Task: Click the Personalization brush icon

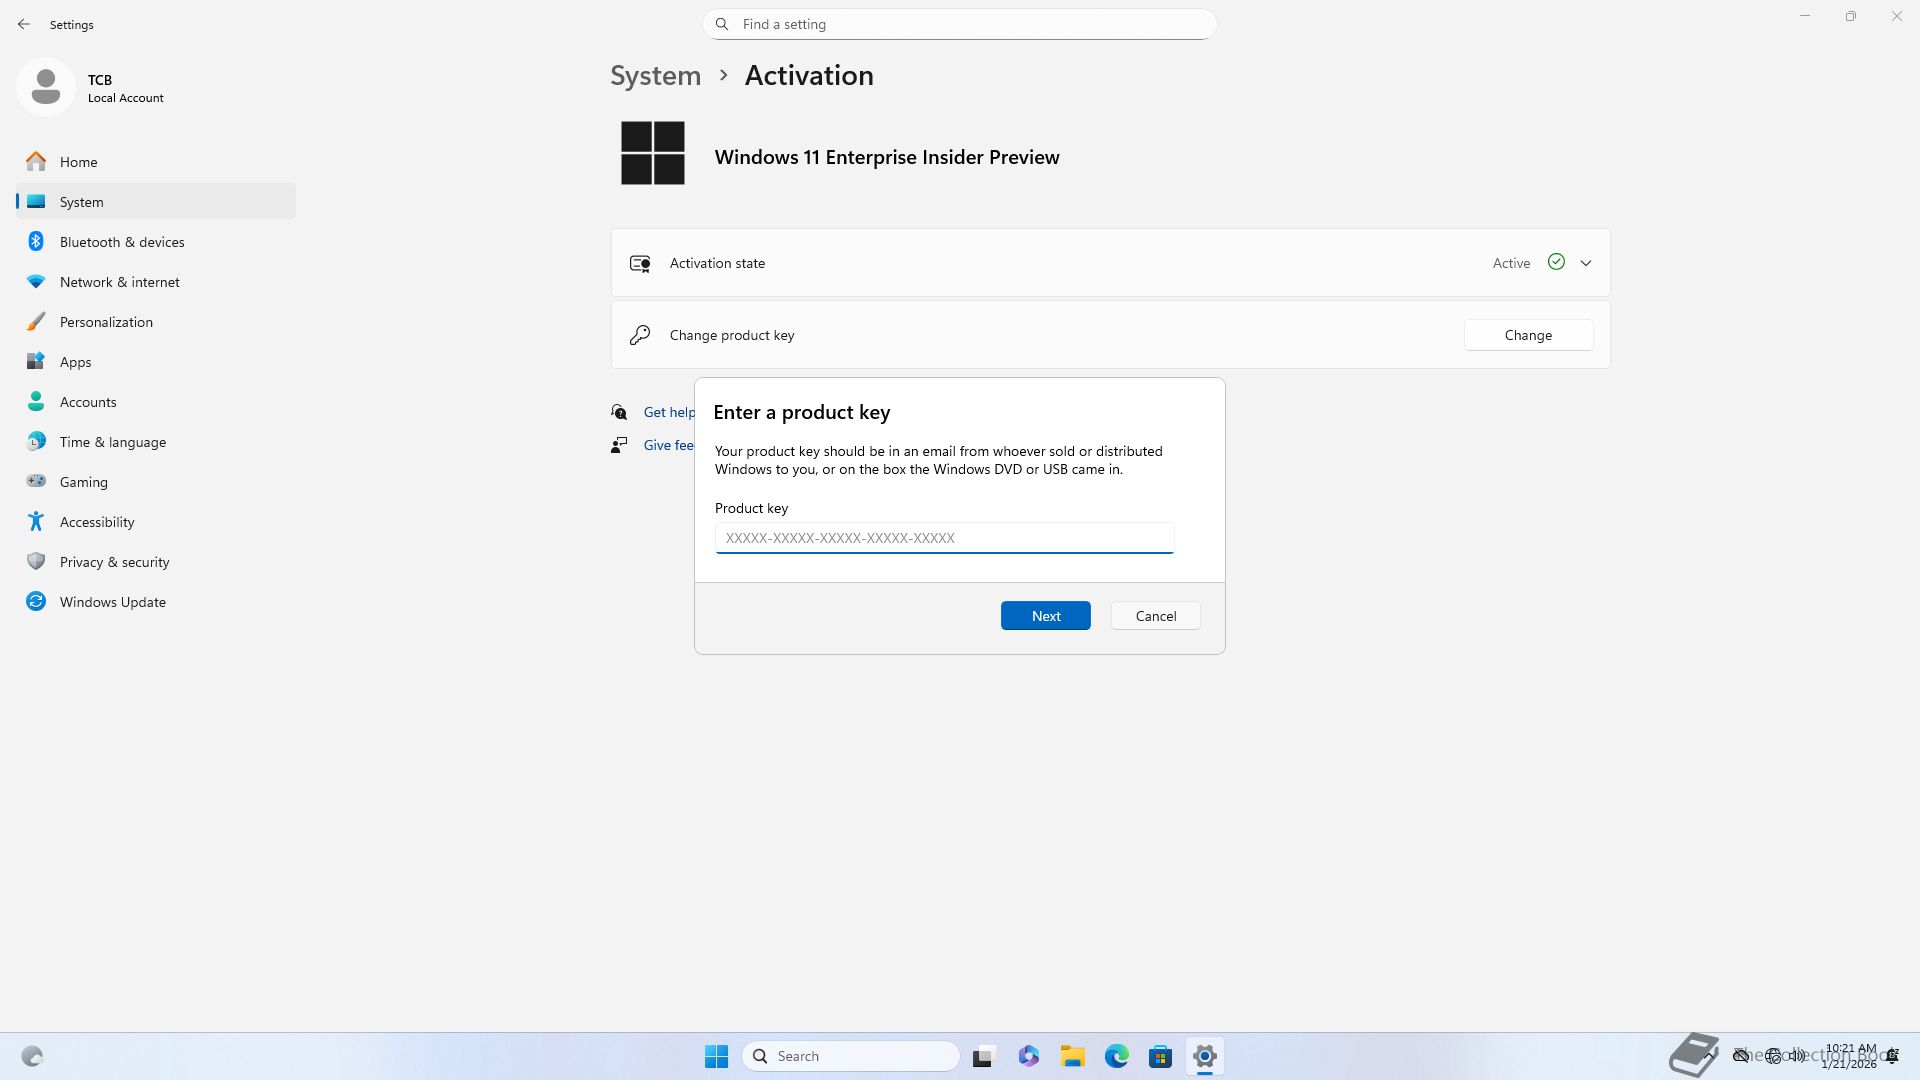Action: pos(36,321)
